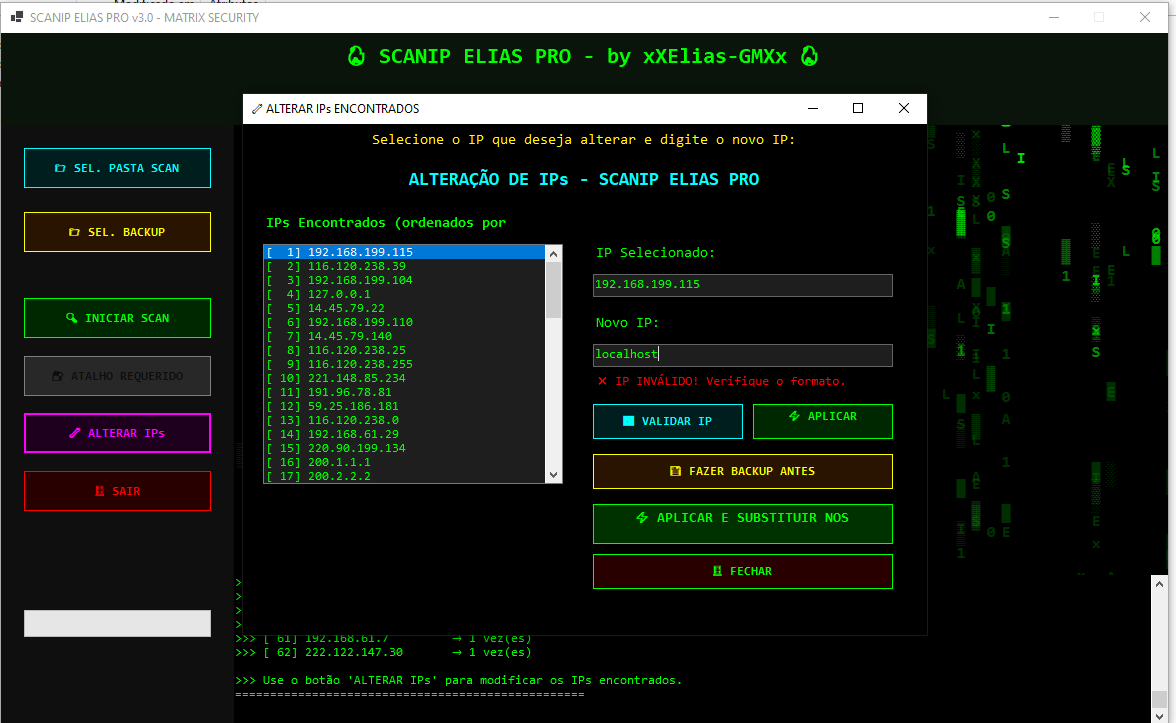Click magnifier icon on INICIAR SCAN
Screen dimensions: 1176x723
pos(71,318)
